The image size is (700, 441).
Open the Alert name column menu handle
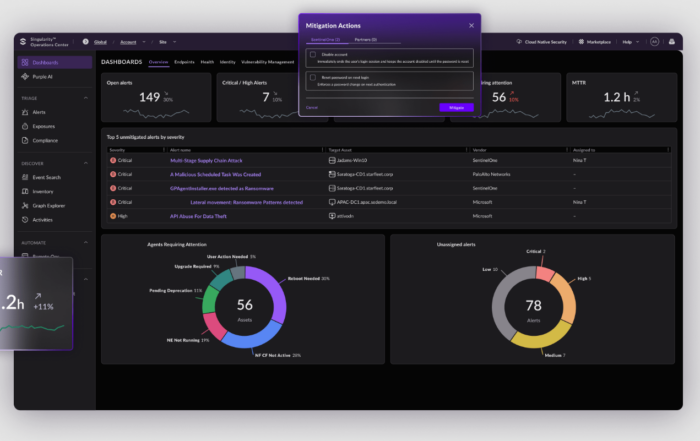coord(322,150)
